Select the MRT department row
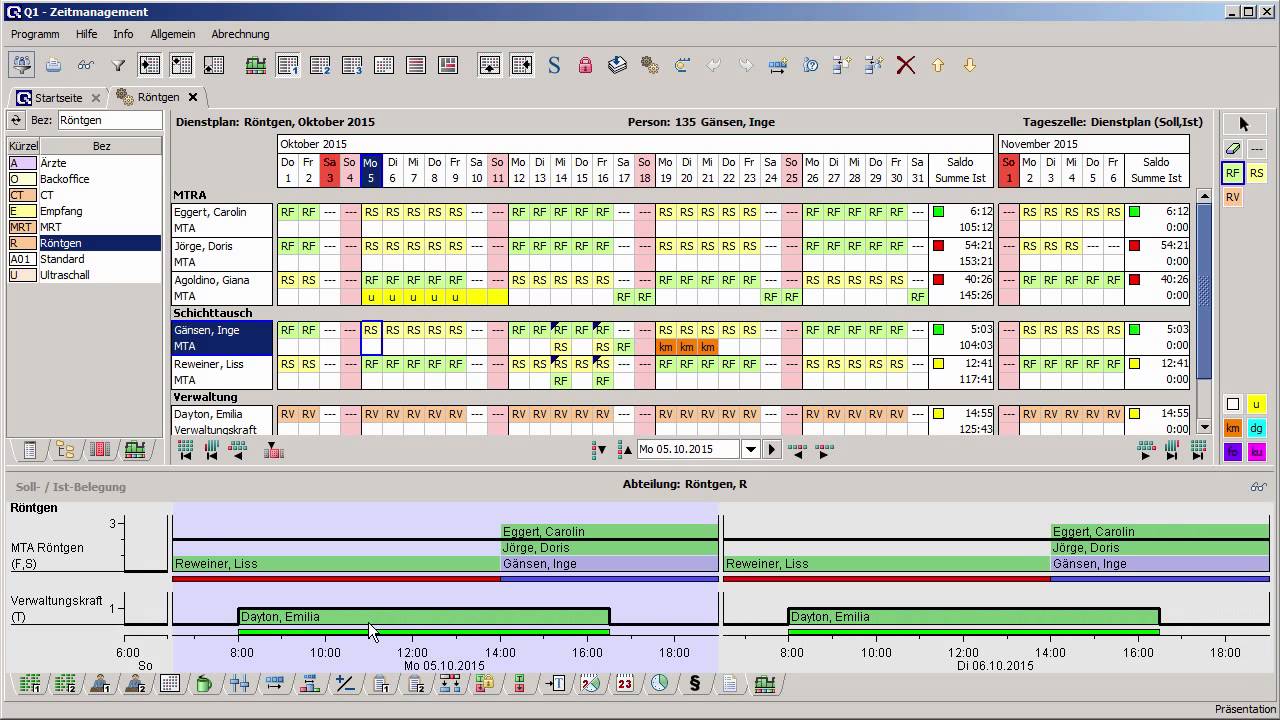Viewport: 1280px width, 720px height. [x=84, y=227]
